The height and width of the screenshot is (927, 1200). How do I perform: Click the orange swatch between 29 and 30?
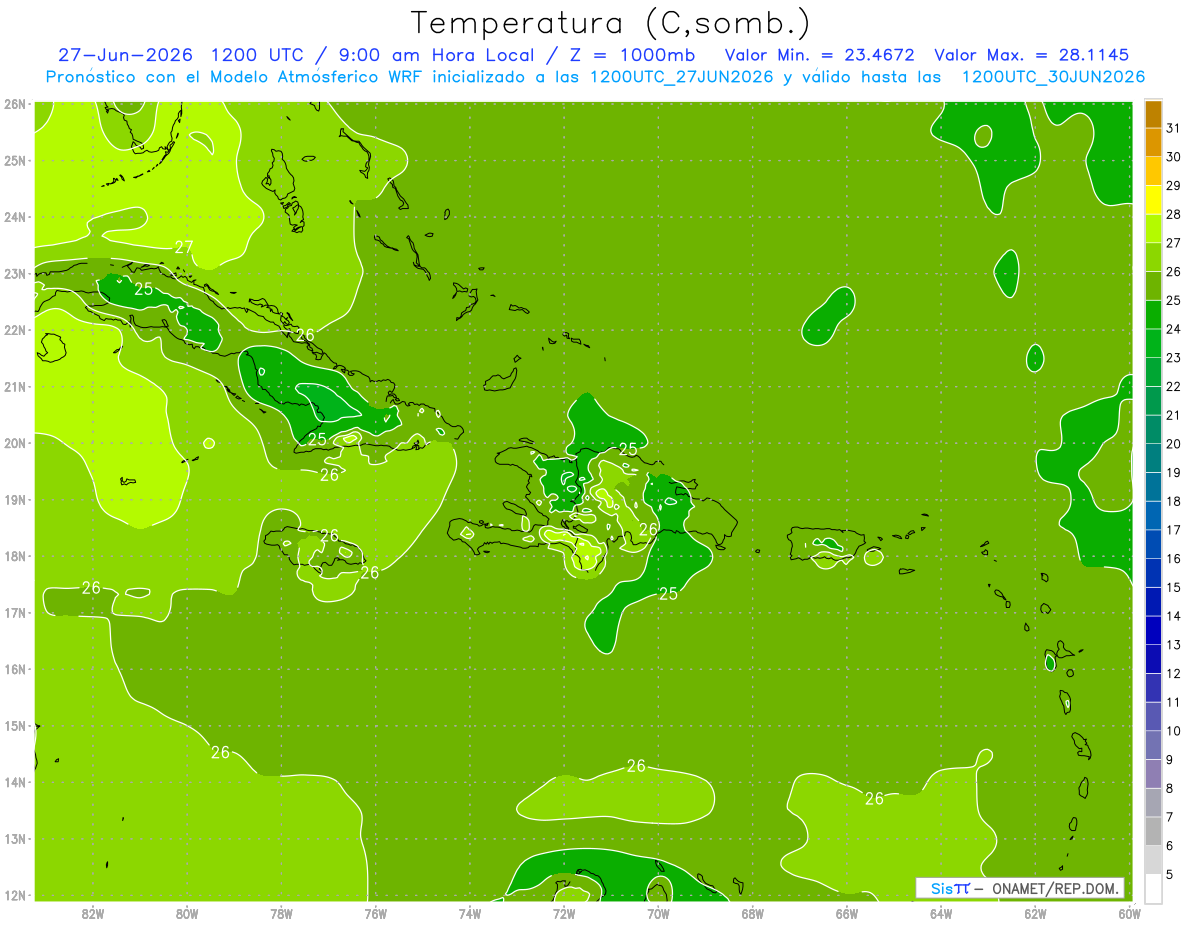1153,172
